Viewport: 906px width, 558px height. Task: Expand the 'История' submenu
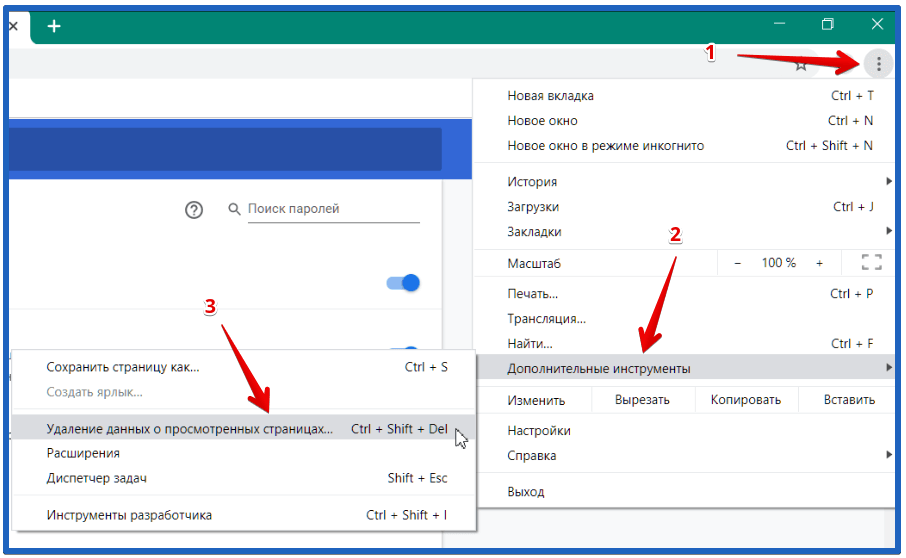tap(684, 182)
